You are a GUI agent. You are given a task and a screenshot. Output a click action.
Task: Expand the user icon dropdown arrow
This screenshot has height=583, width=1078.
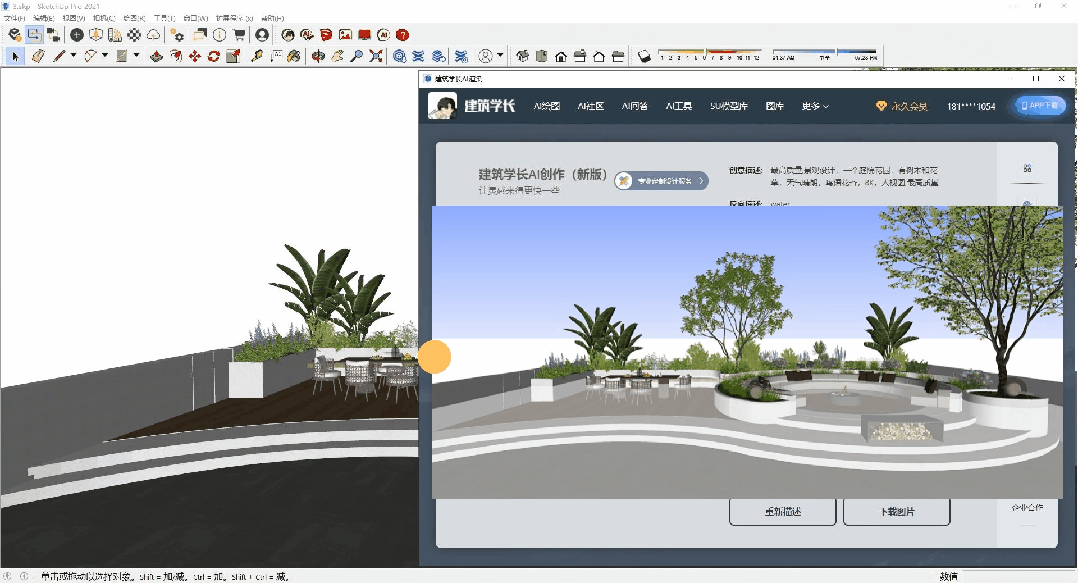500,55
